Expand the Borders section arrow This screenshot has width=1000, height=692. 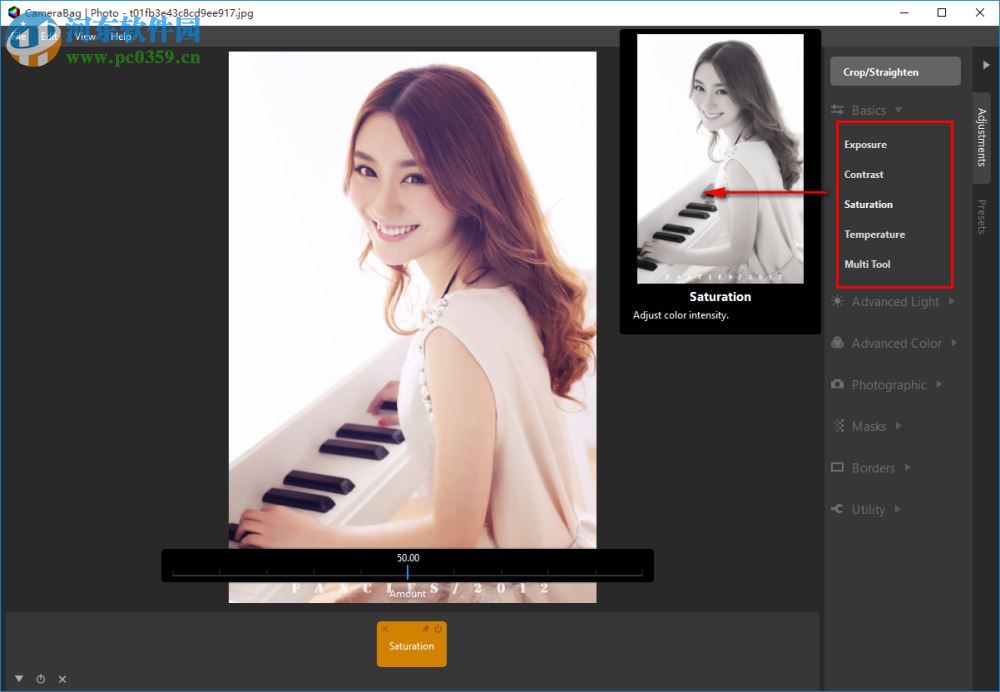(x=907, y=467)
